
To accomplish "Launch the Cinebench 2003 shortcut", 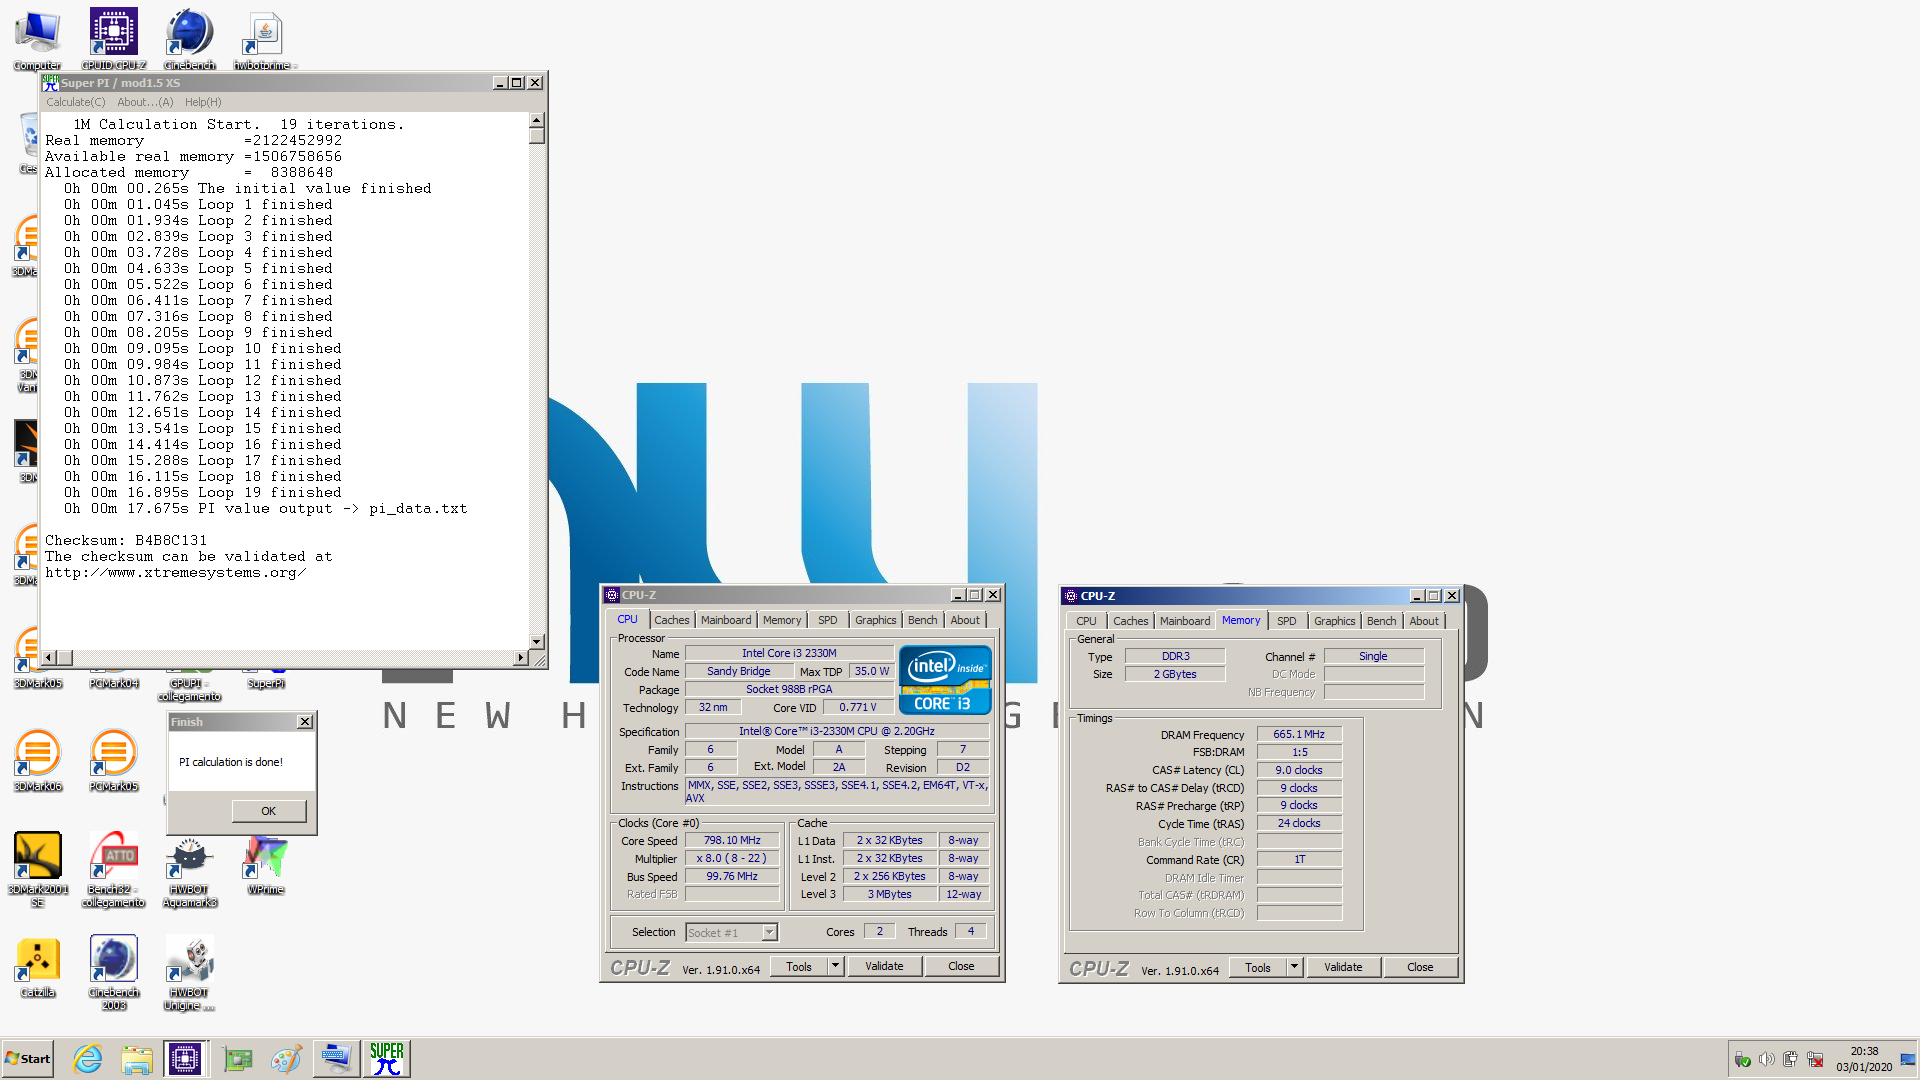I will pyautogui.click(x=113, y=972).
